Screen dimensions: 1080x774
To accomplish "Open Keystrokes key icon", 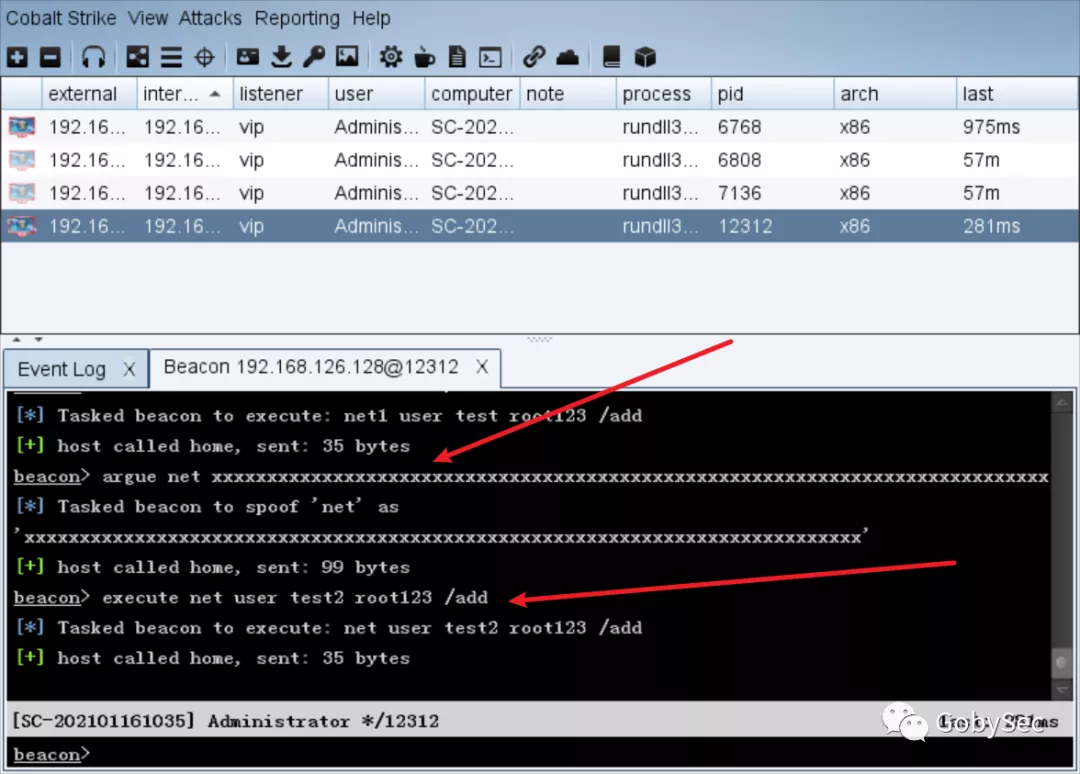I will pyautogui.click(x=314, y=57).
